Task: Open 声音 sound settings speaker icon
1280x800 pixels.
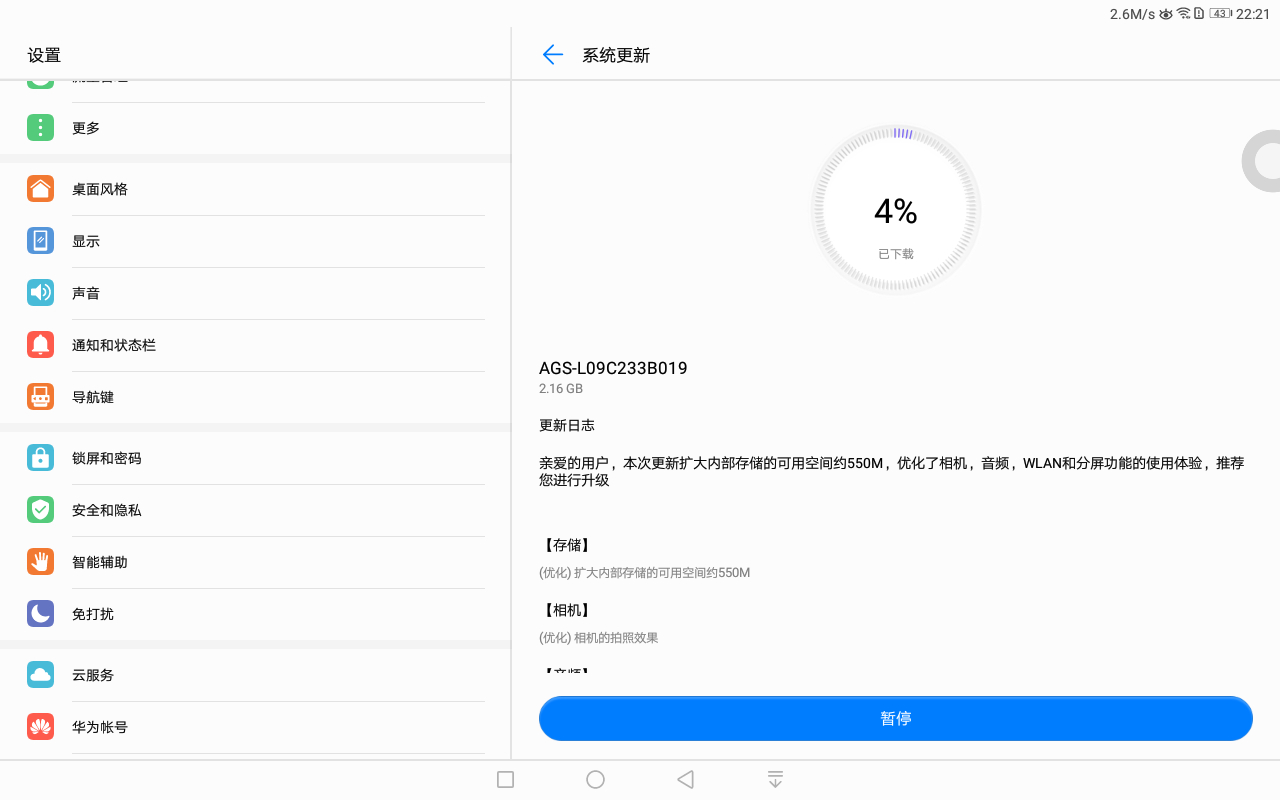Action: [x=40, y=293]
